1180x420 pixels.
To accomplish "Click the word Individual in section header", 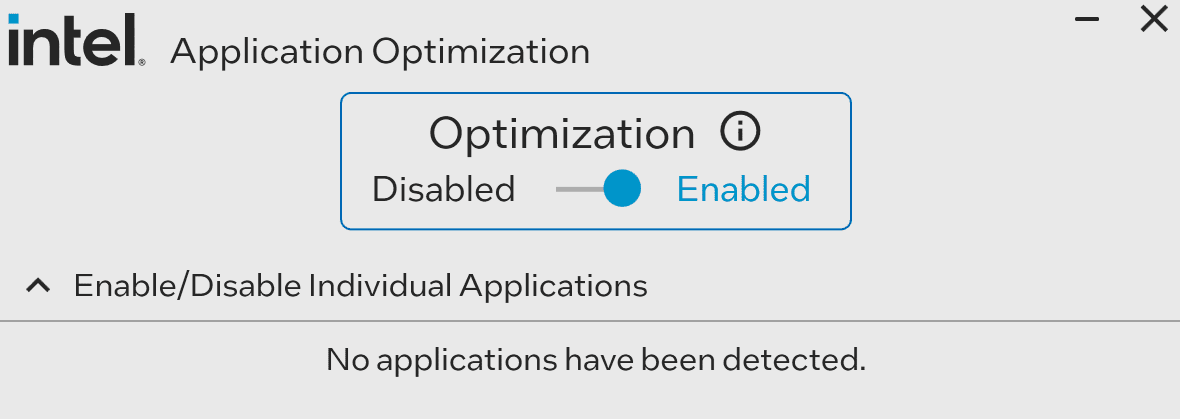I will click(x=380, y=286).
